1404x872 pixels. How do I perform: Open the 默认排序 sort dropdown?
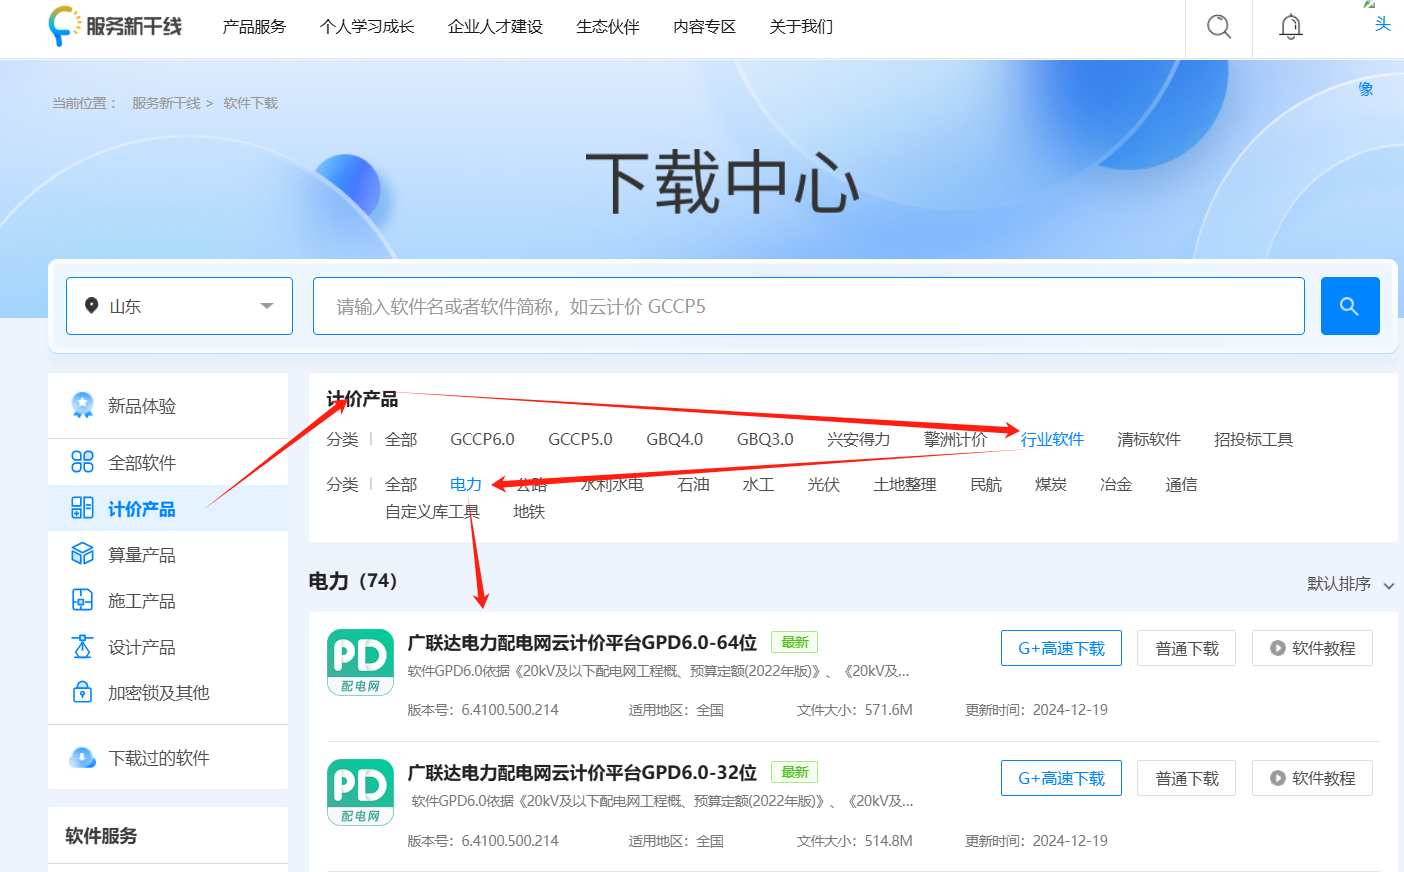[1350, 584]
